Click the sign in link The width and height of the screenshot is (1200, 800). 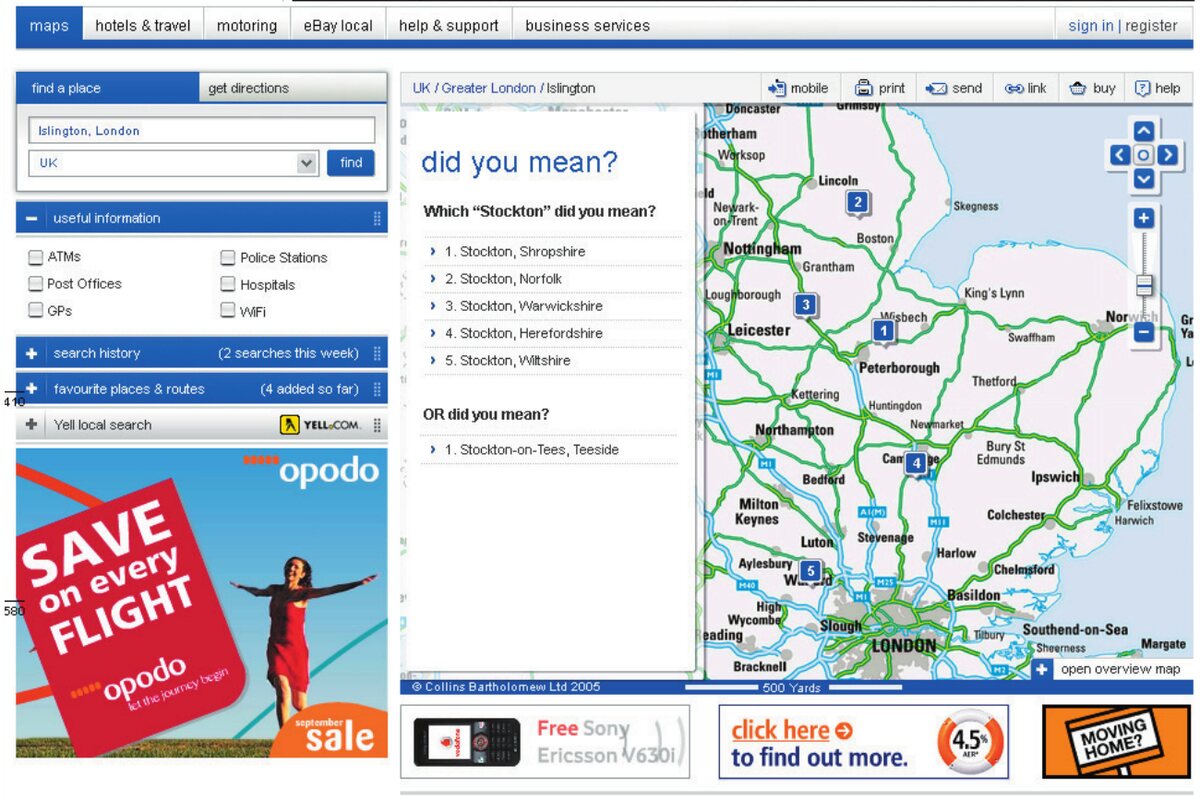click(1090, 26)
